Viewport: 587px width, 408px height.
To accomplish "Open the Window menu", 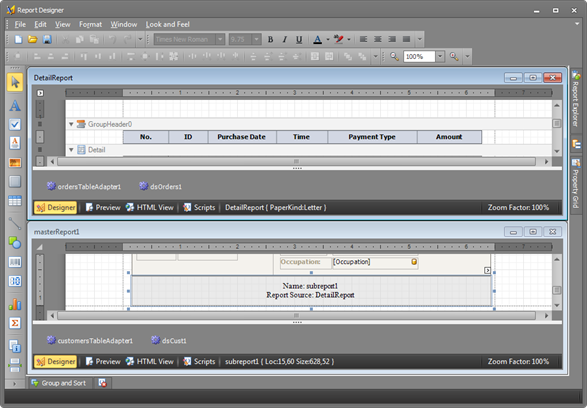I will click(124, 24).
